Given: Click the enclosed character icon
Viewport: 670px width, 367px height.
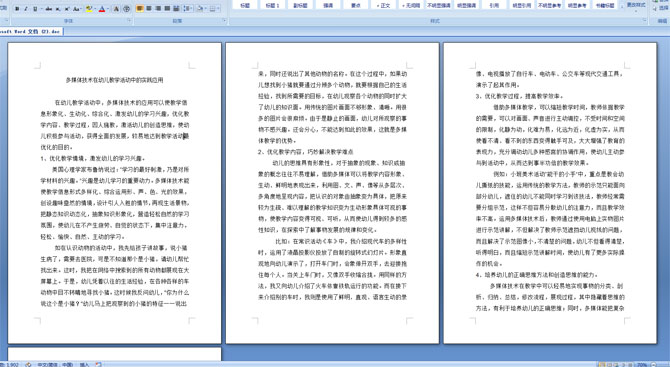Looking at the screenshot, I should [126, 9].
